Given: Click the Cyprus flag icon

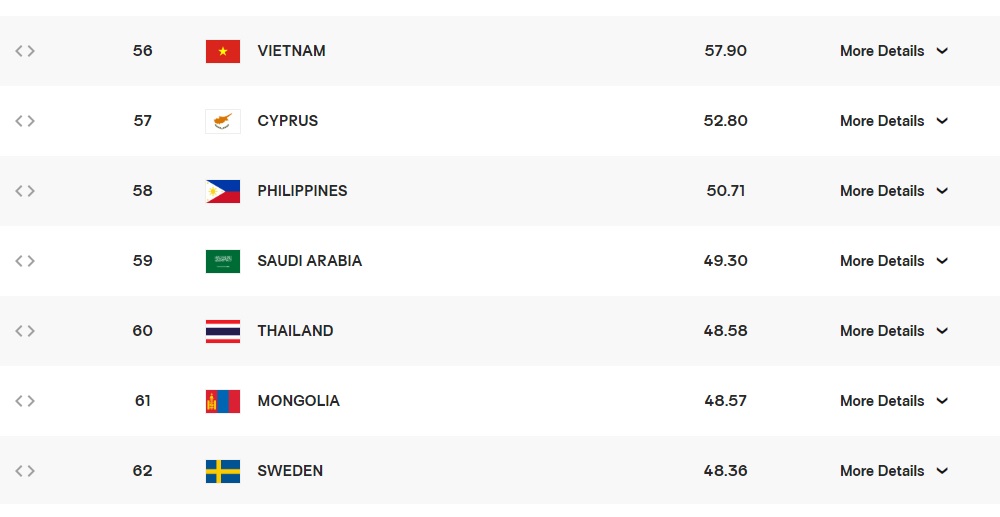Looking at the screenshot, I should [223, 121].
